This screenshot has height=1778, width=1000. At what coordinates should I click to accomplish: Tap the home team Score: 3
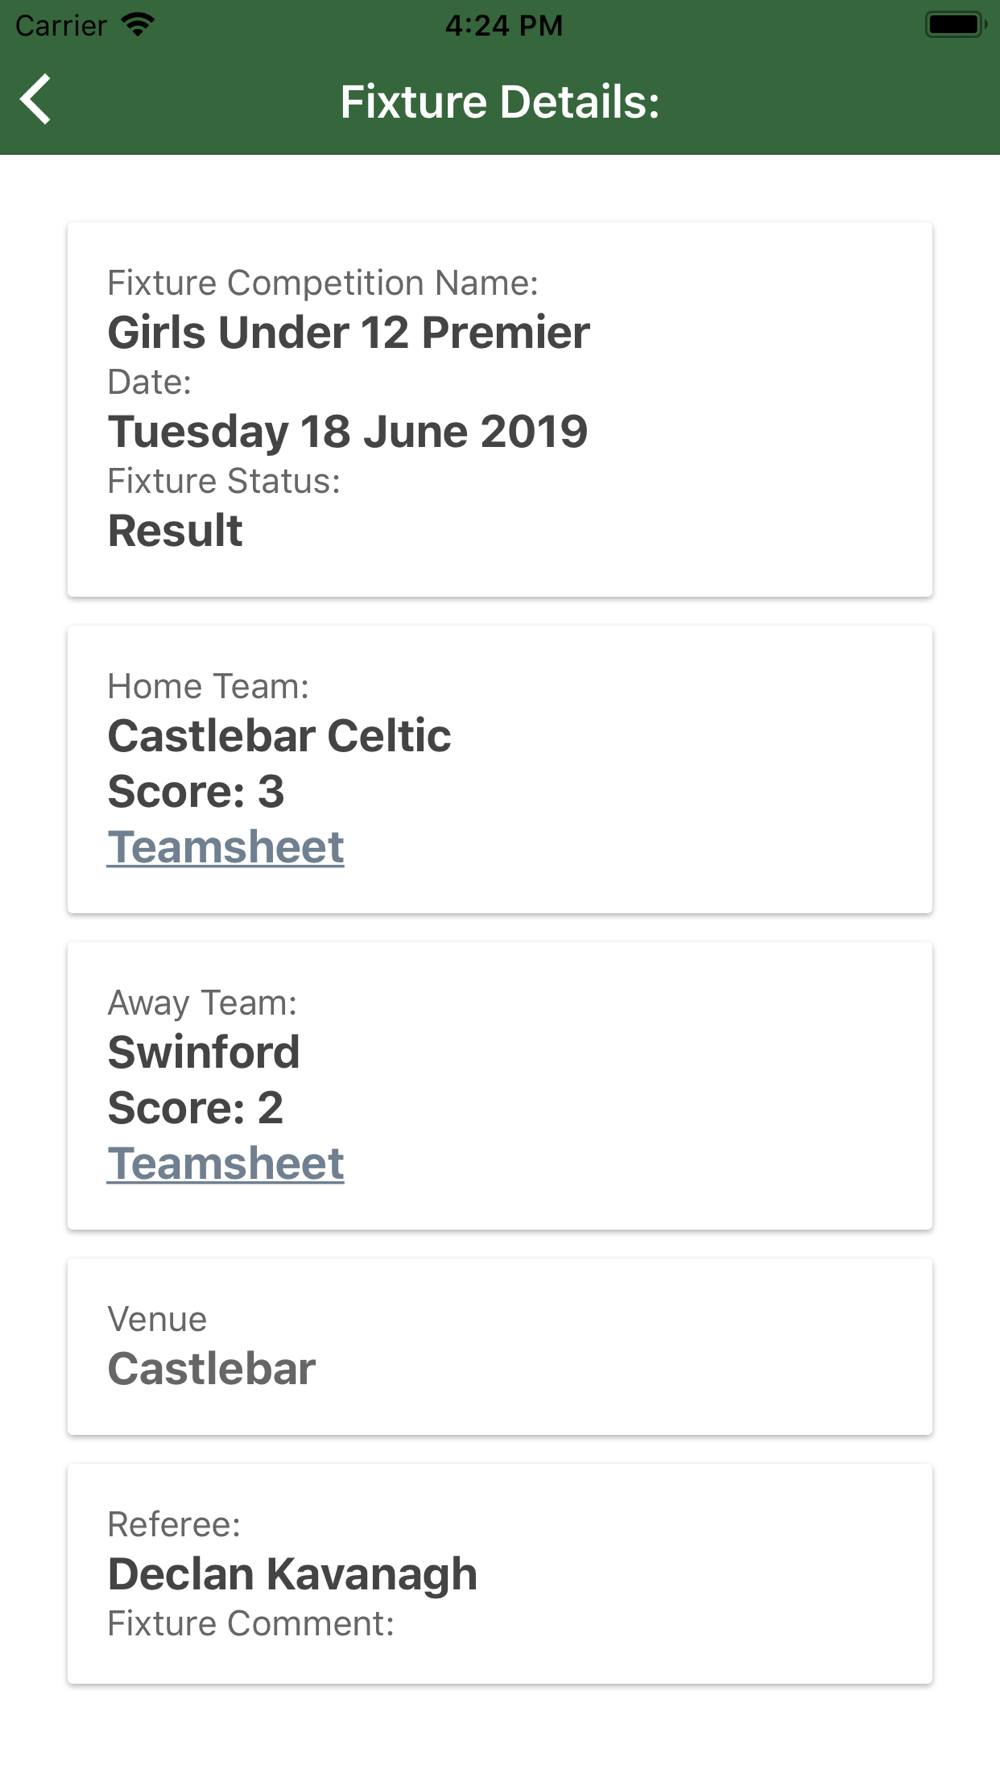pyautogui.click(x=196, y=792)
